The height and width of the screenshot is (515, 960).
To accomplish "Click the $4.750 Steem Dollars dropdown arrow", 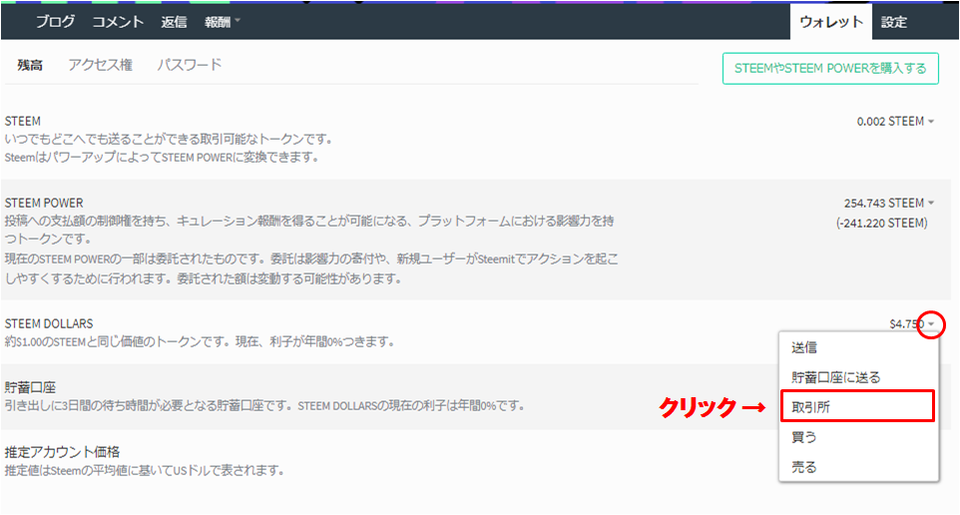I will click(x=931, y=324).
